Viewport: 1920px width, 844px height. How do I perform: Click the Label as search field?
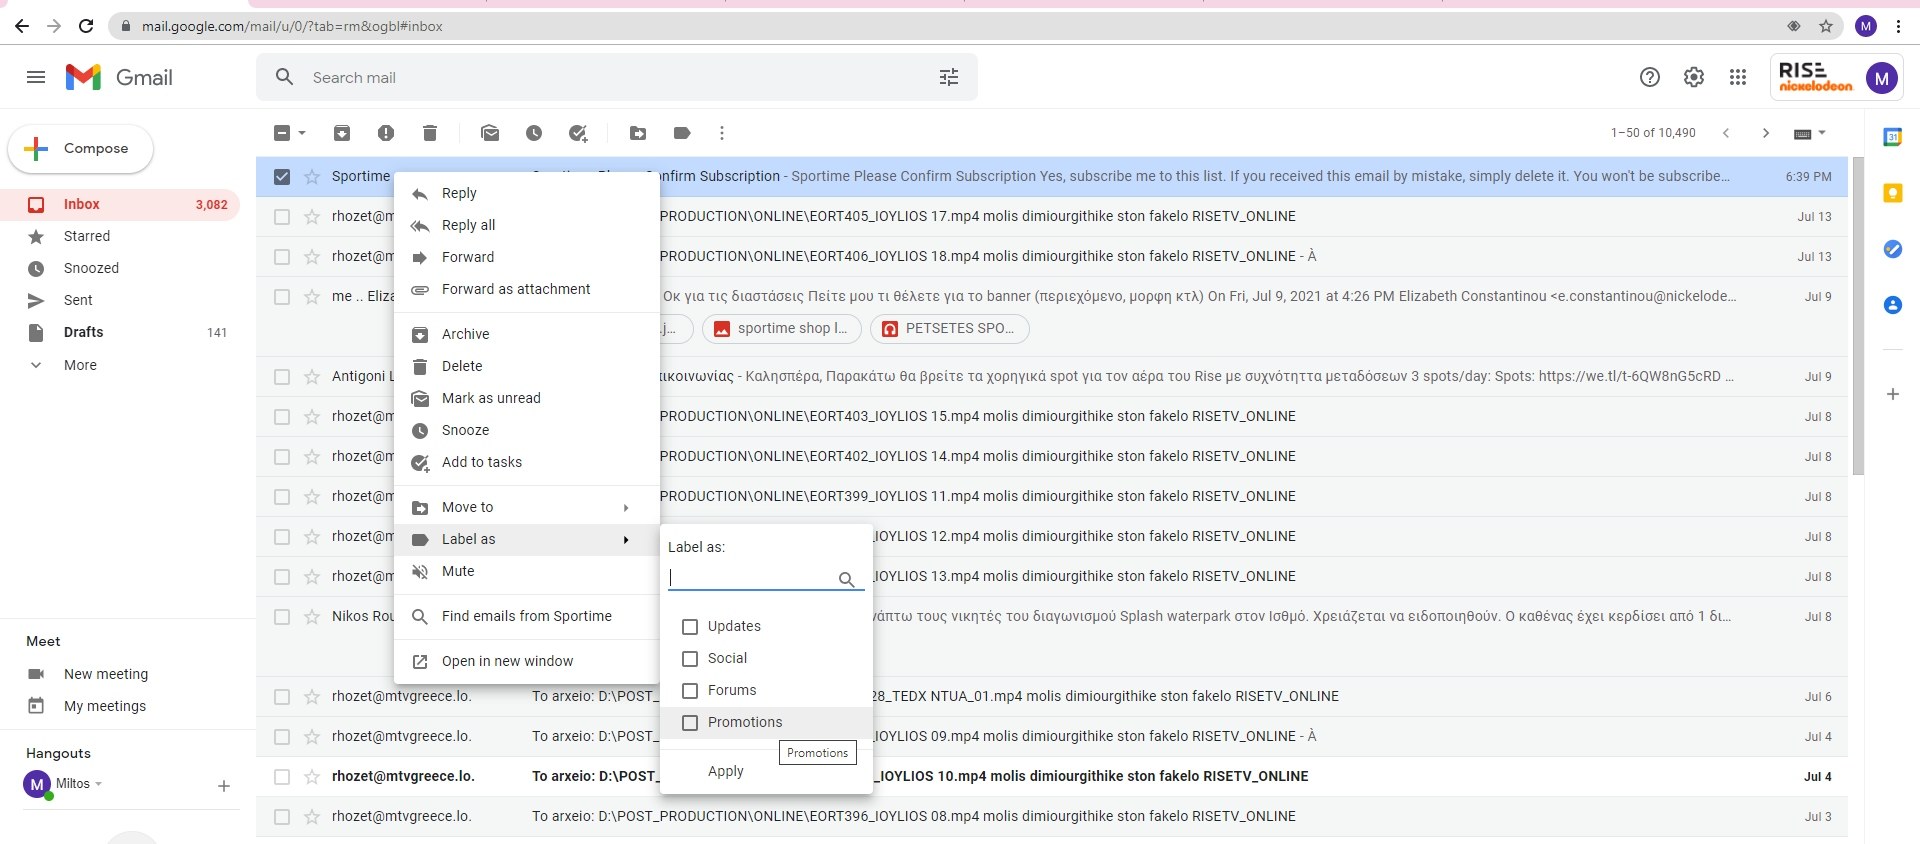(x=750, y=578)
